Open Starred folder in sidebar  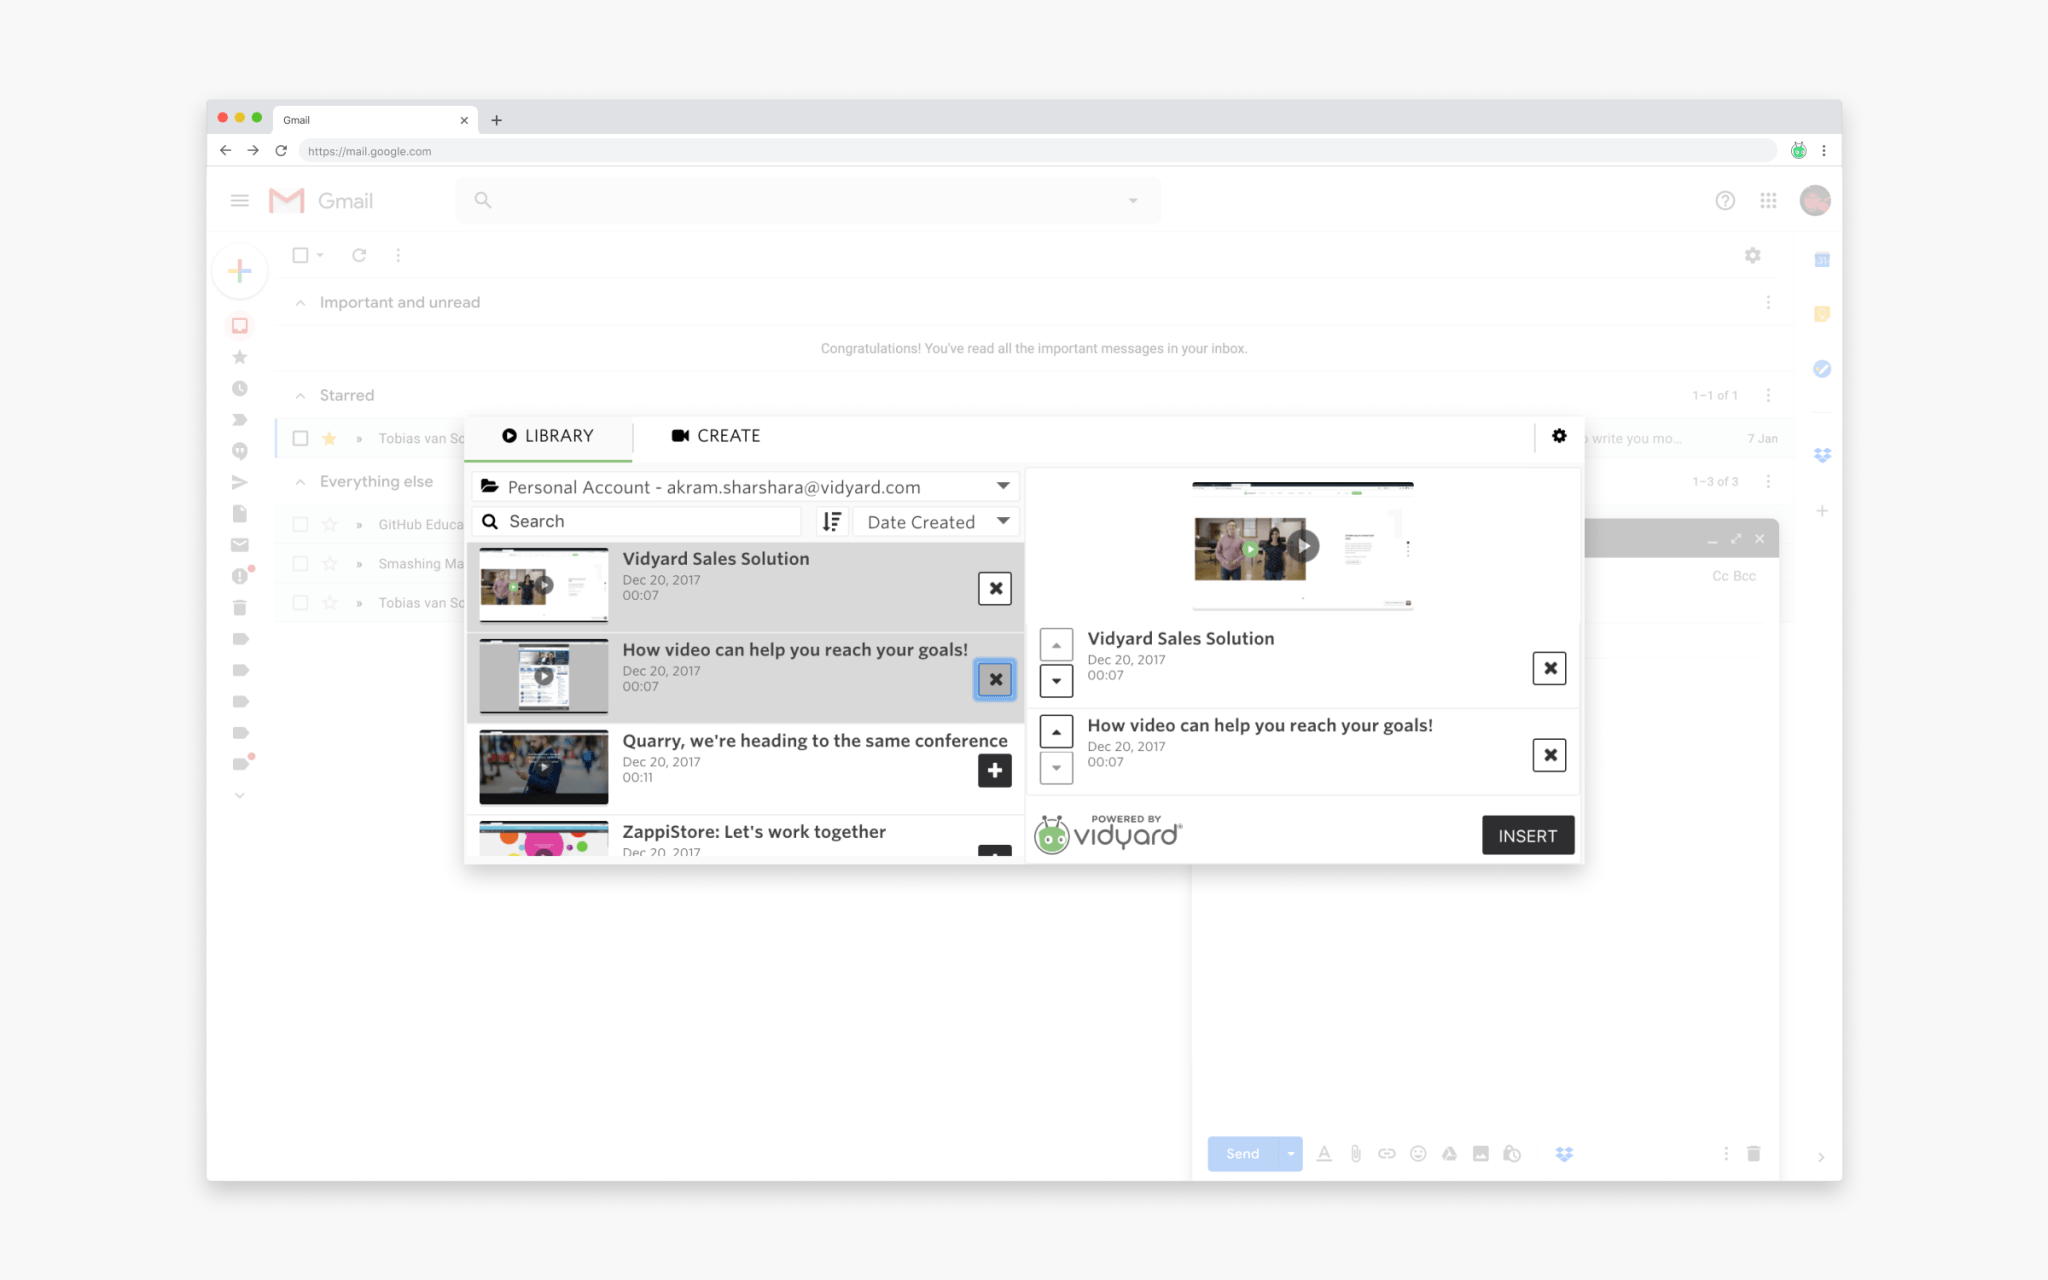coord(240,357)
